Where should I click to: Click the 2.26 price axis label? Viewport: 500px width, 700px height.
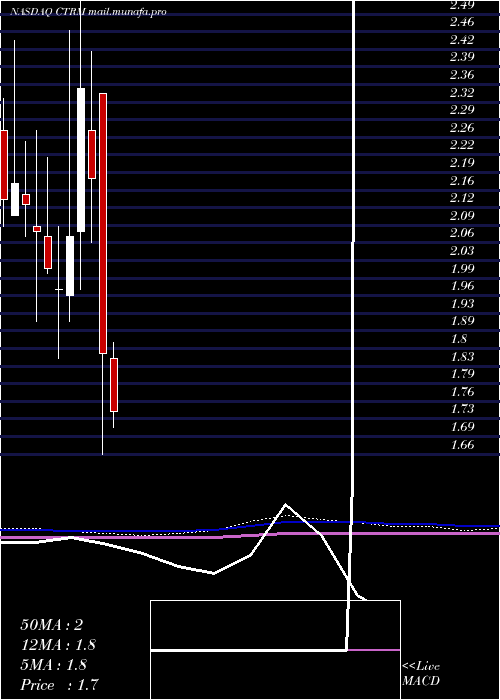click(x=462, y=128)
